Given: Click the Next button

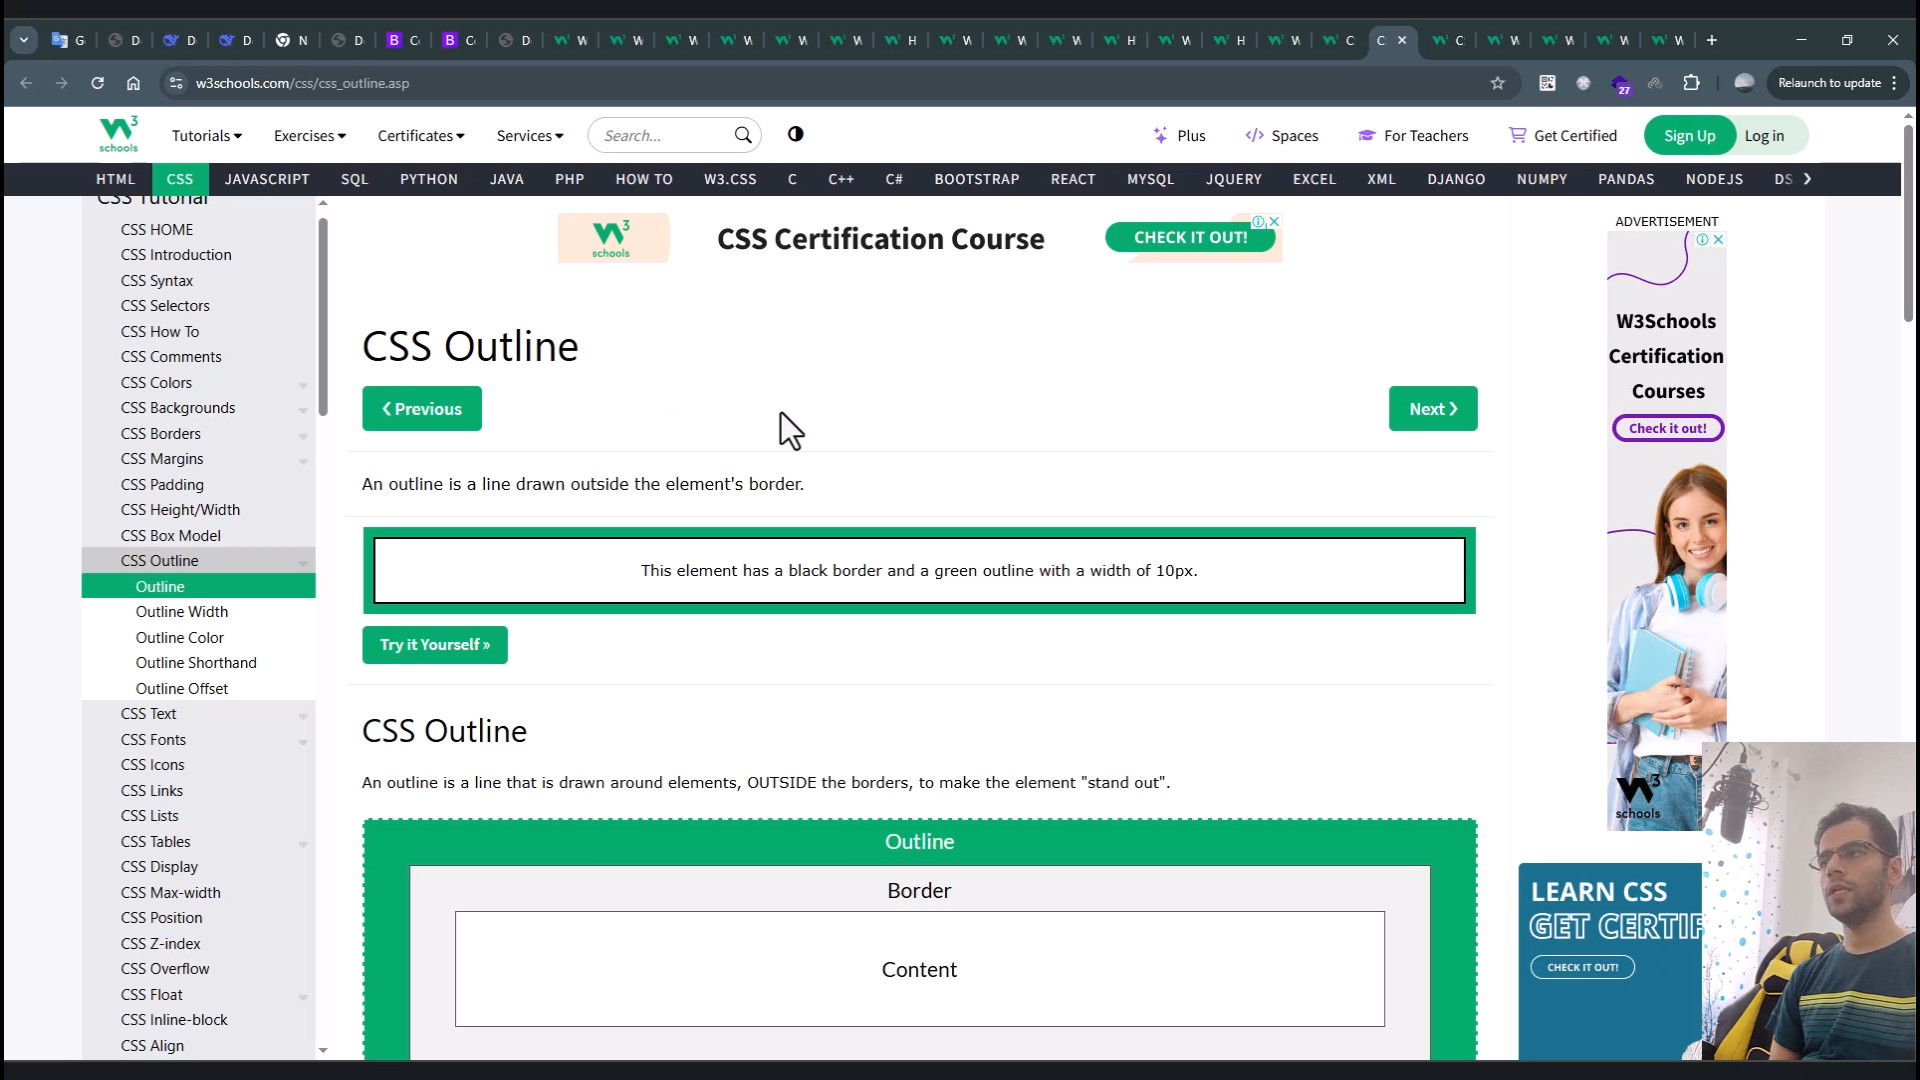Looking at the screenshot, I should pos(1432,408).
